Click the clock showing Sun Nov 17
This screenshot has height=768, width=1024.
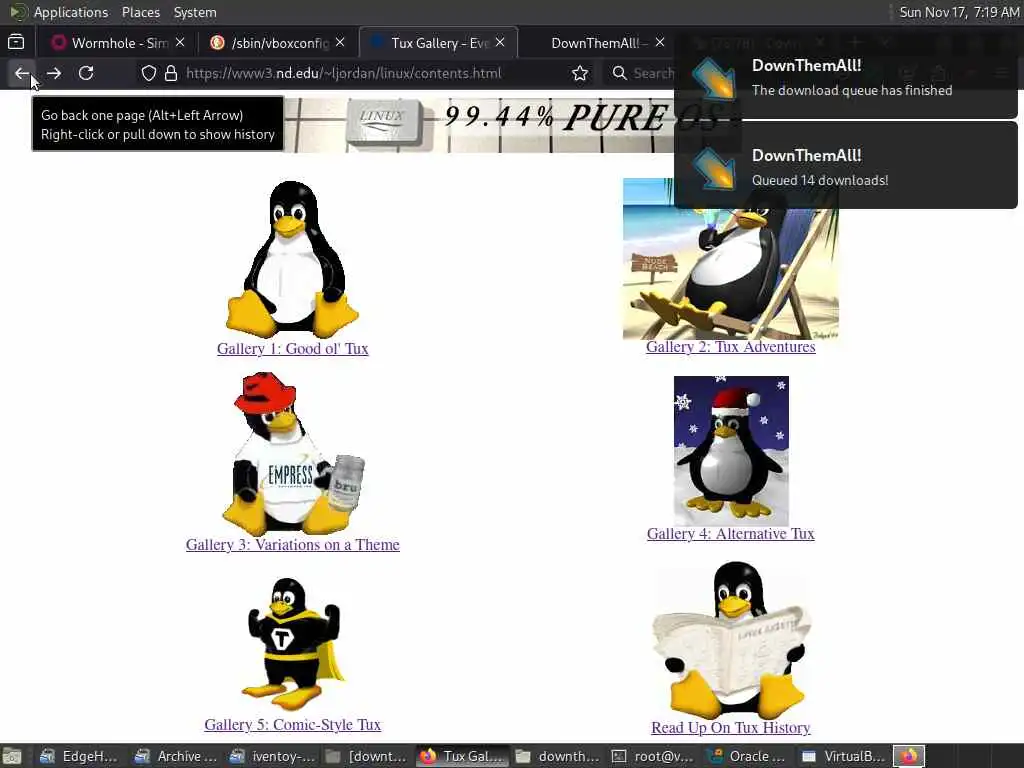(x=959, y=12)
